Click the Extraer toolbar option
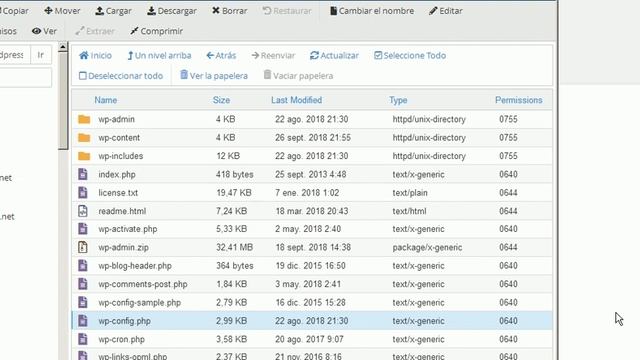Image resolution: width=640 pixels, height=360 pixels. 95,31
